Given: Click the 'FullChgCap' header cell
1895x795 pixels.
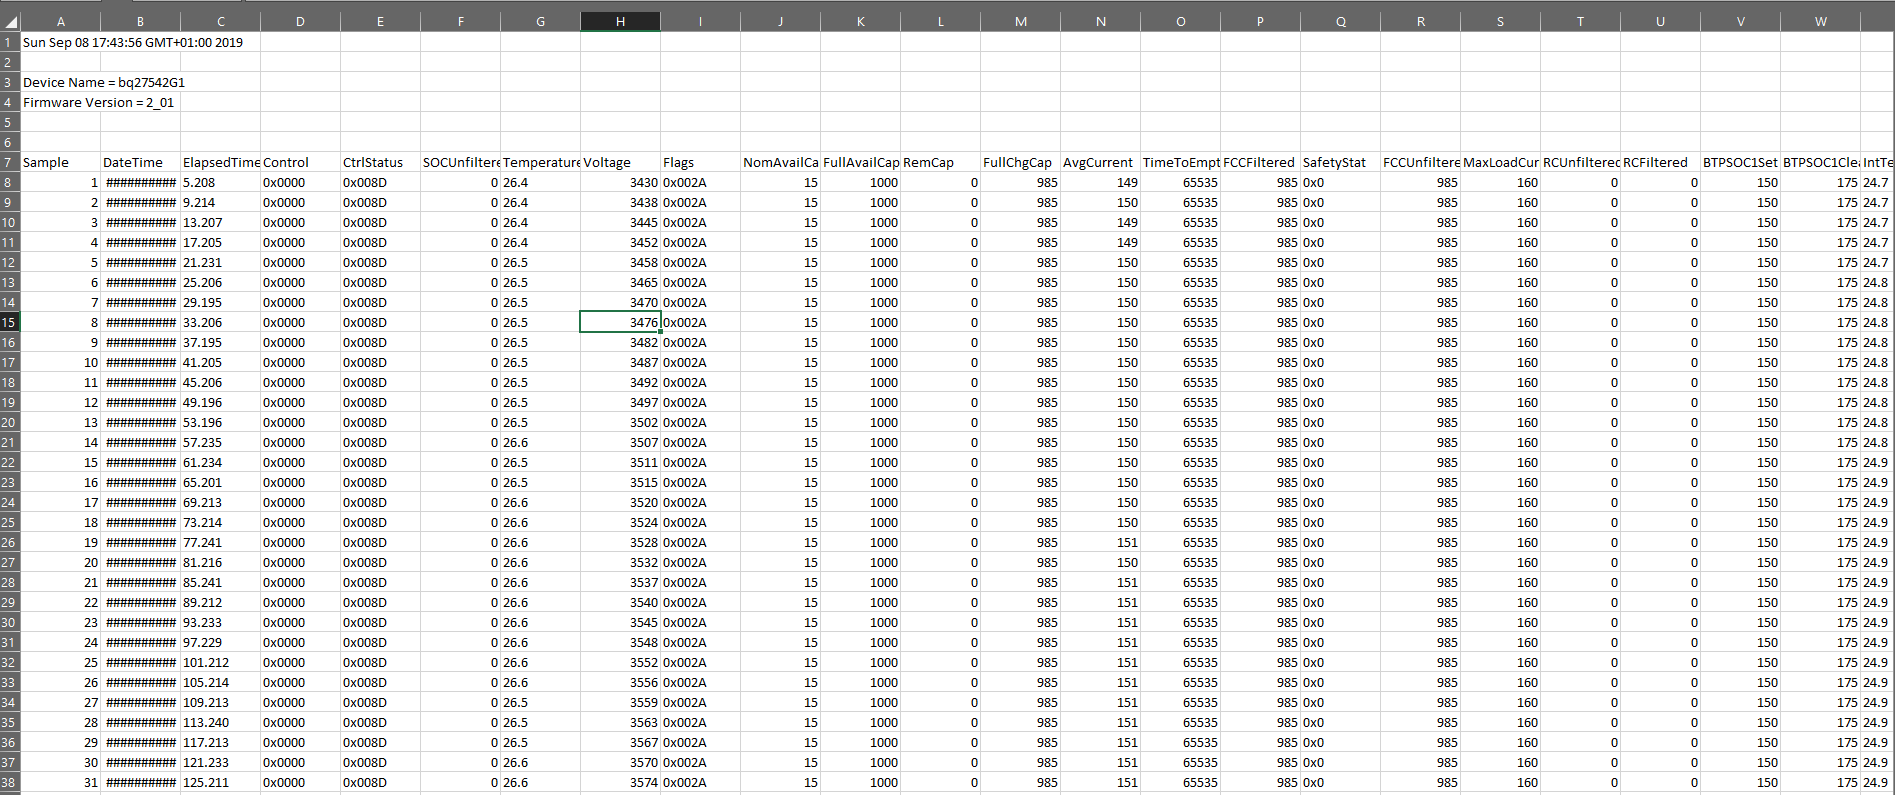Looking at the screenshot, I should coord(1020,162).
